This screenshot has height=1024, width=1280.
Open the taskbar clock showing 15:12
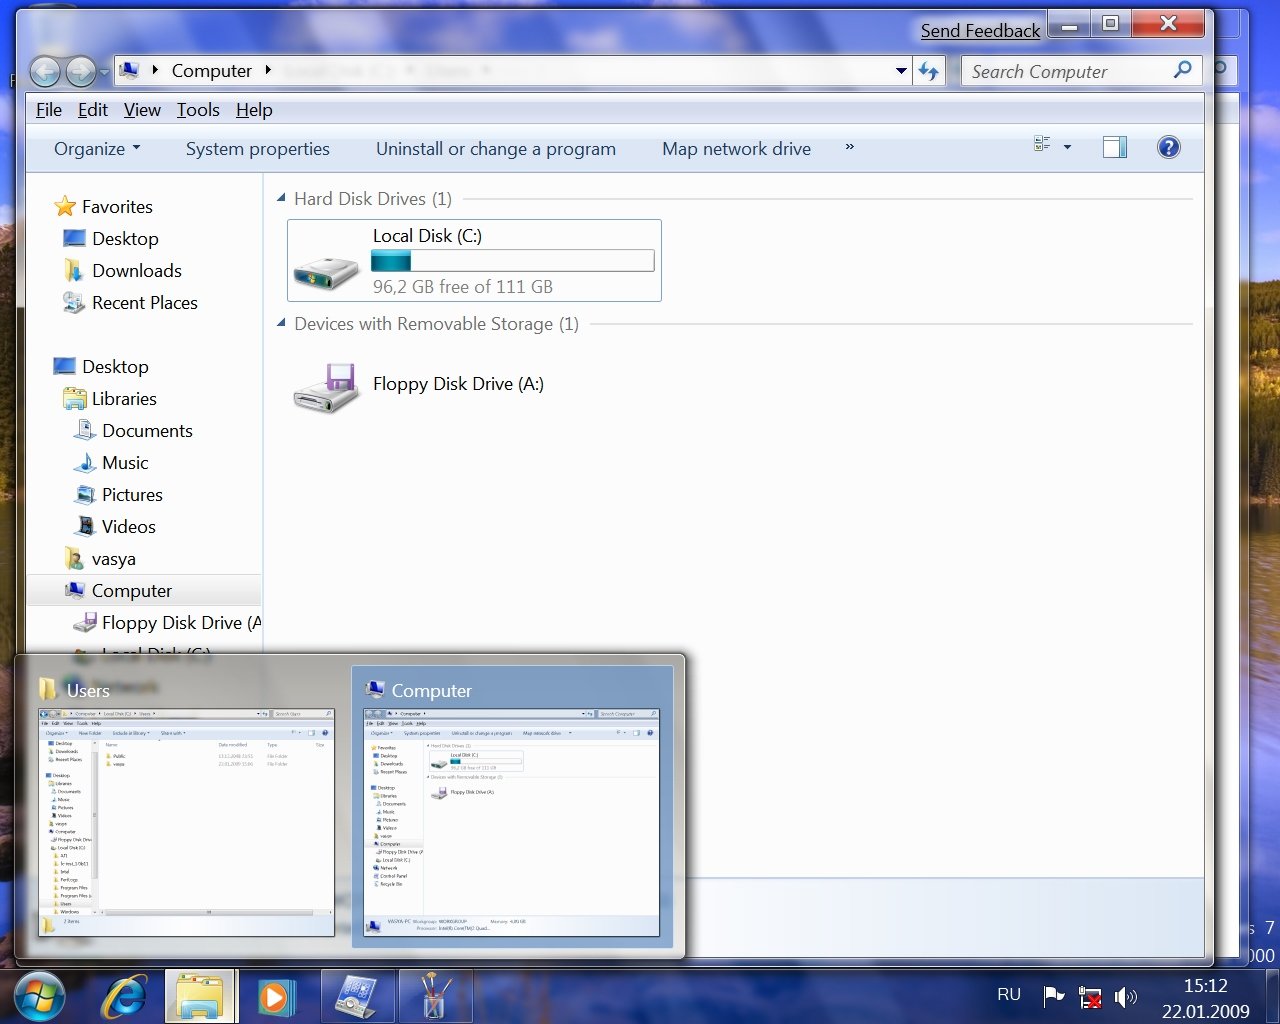pyautogui.click(x=1205, y=998)
